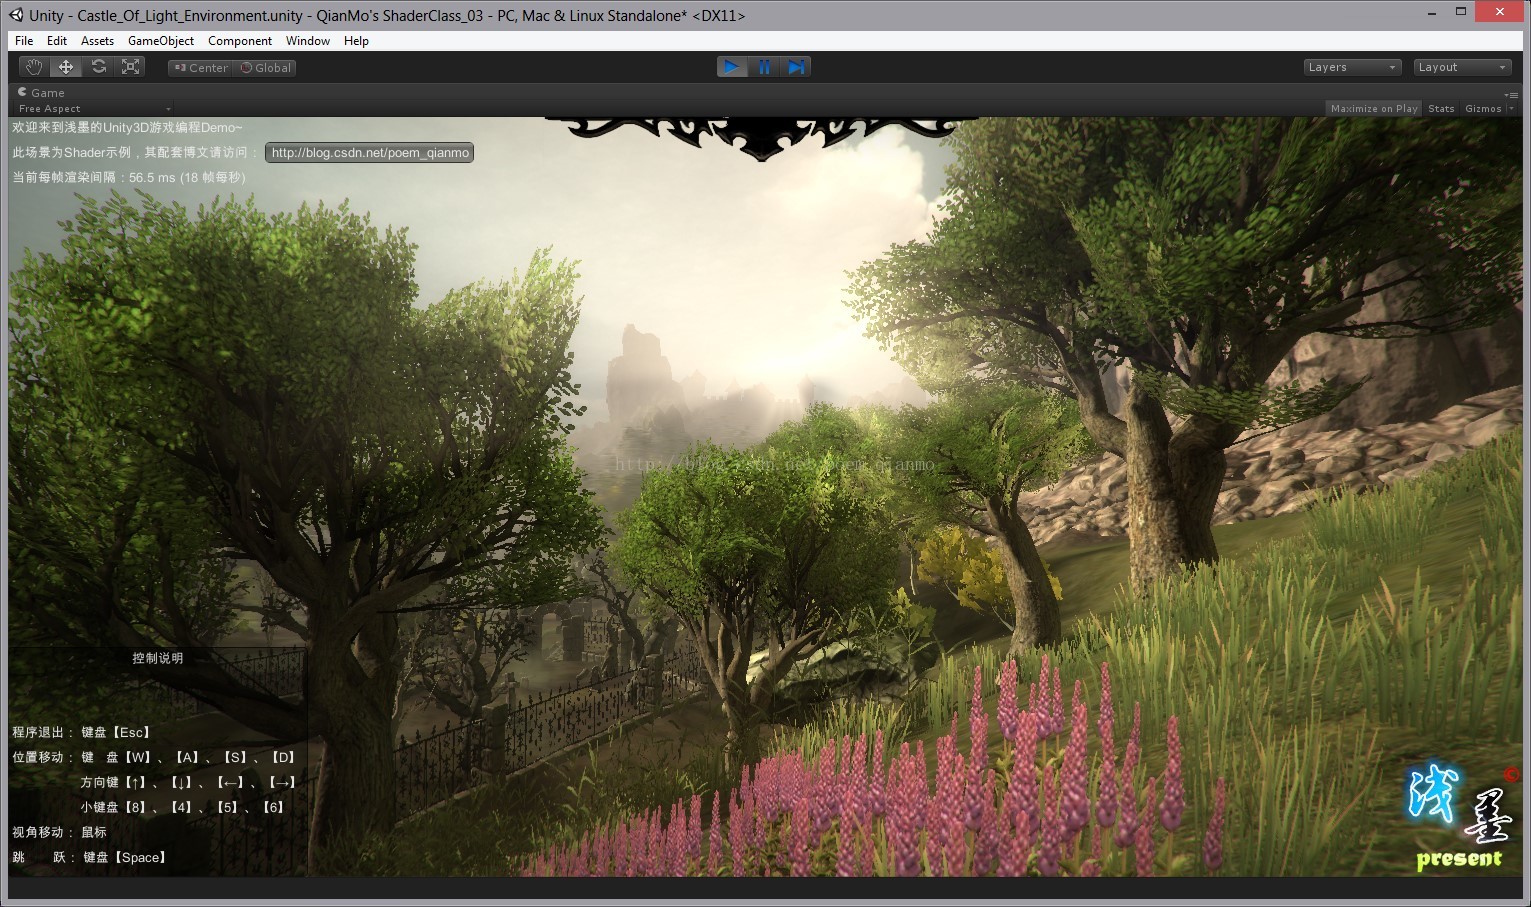Click the 视角移动 mouse instruction line
The image size is (1531, 907).
(x=59, y=832)
